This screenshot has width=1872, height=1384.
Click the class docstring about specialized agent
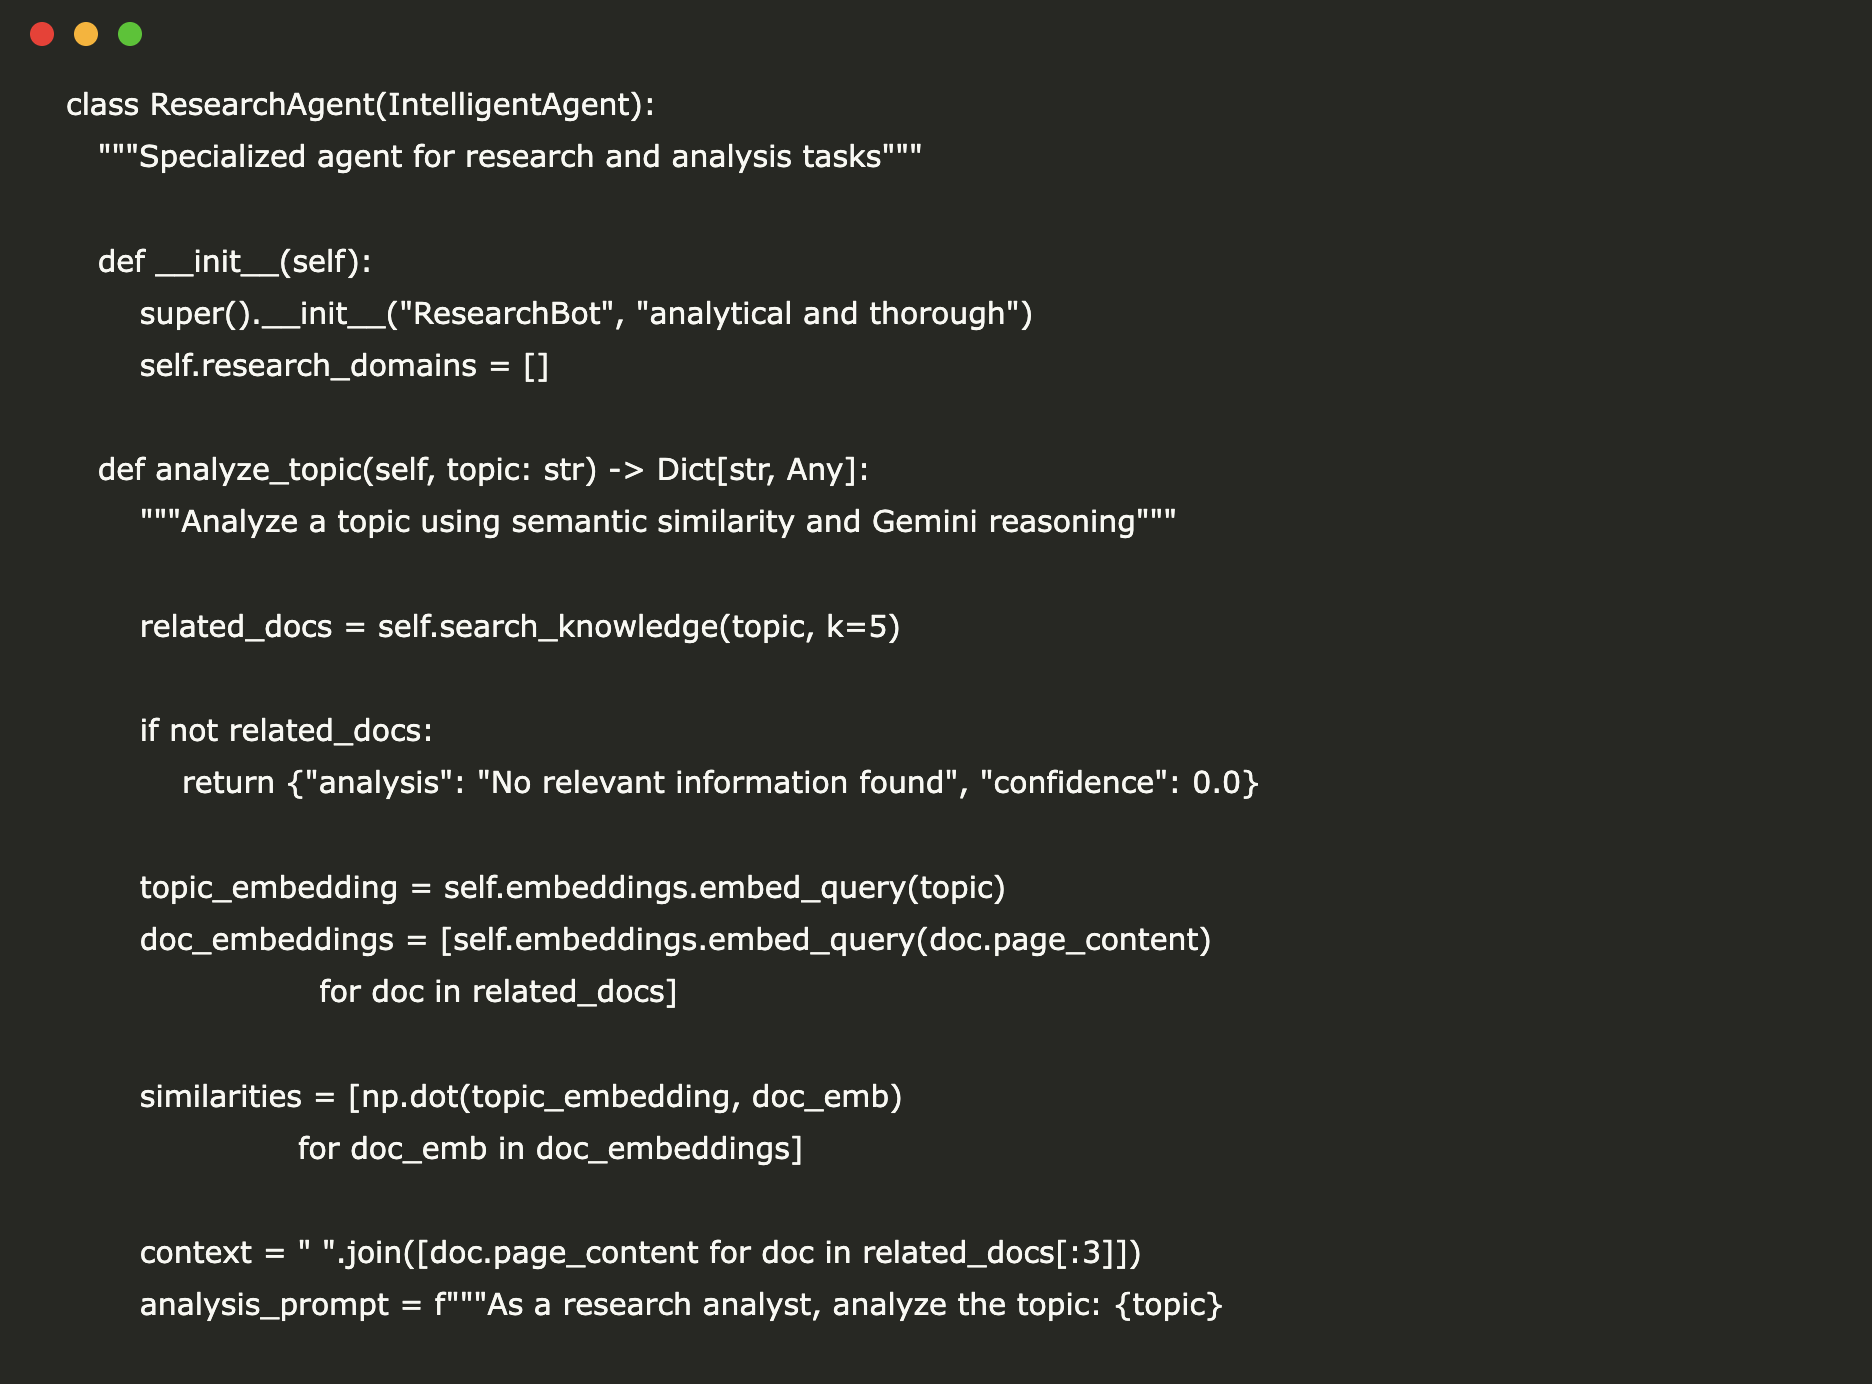click(x=510, y=157)
